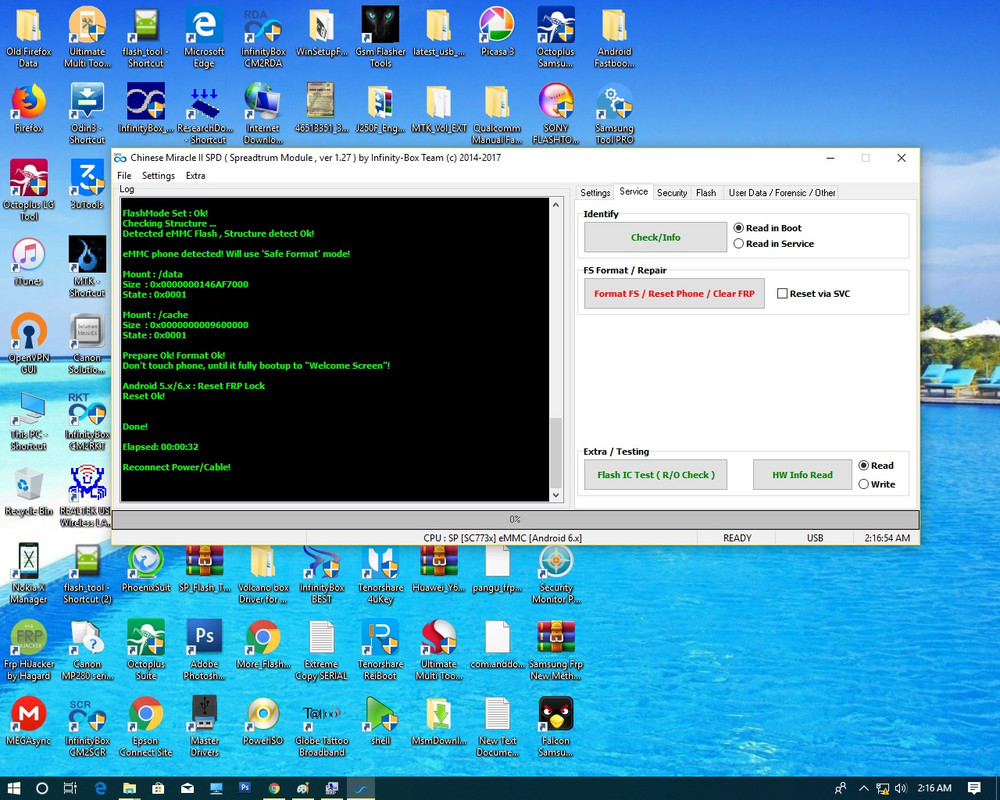Open the 3uTools desktop icon

[87, 184]
